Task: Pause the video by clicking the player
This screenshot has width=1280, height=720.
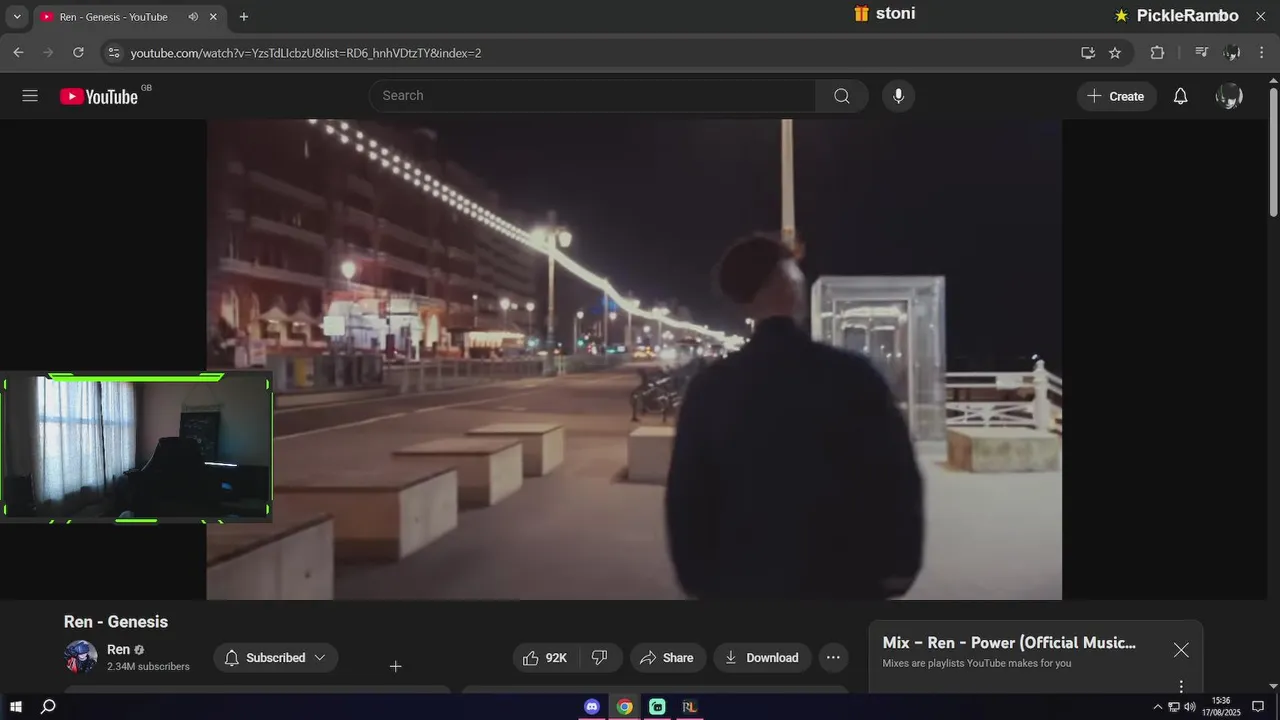Action: tap(634, 359)
